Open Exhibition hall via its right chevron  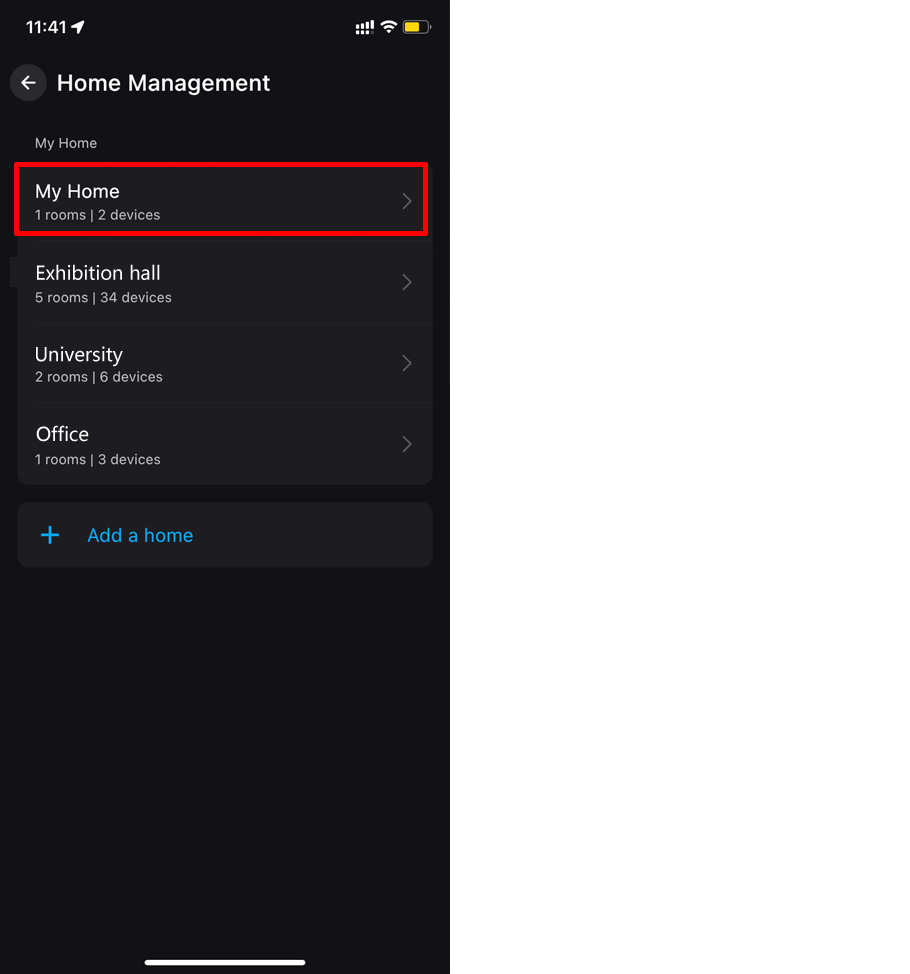tap(406, 282)
